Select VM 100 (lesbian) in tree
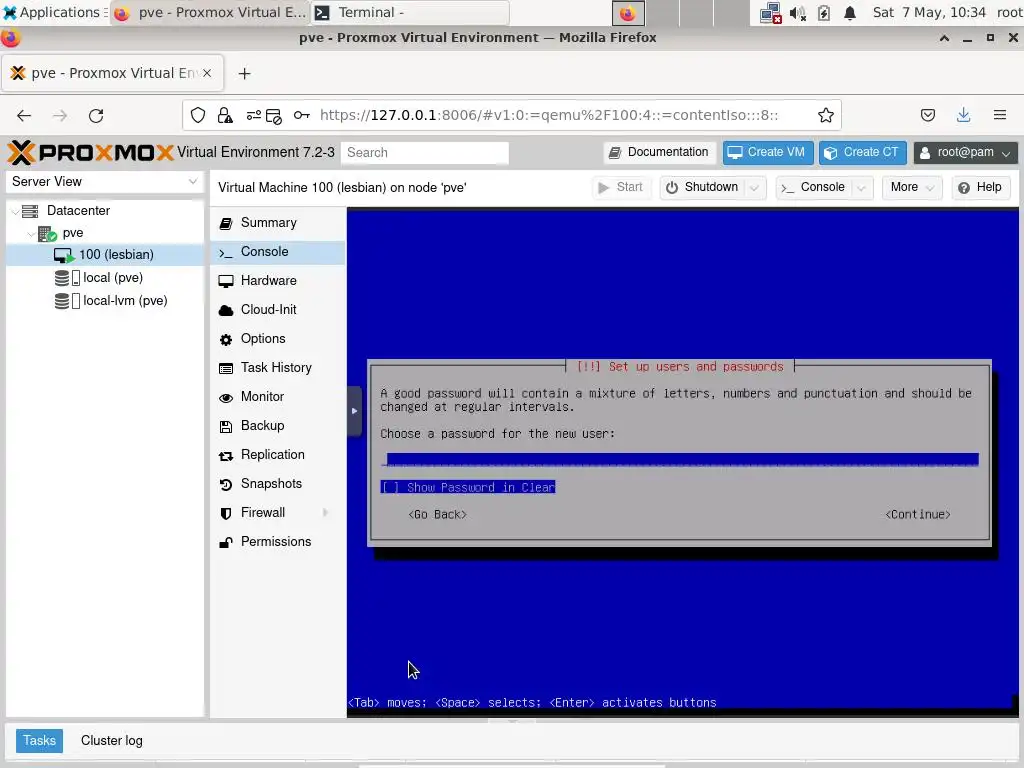This screenshot has width=1024, height=768. pos(104,255)
